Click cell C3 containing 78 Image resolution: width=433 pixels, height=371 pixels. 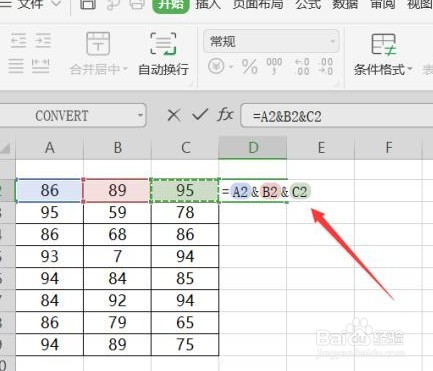coord(185,212)
